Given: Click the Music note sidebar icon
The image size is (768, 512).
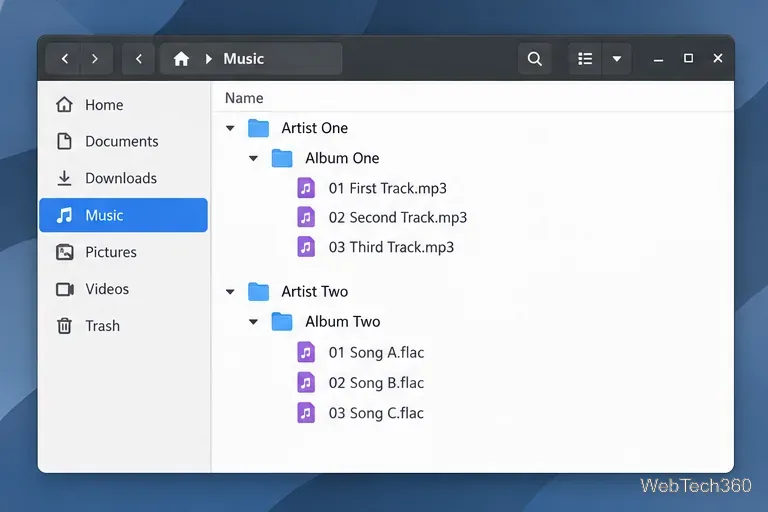Looking at the screenshot, I should pyautogui.click(x=64, y=215).
